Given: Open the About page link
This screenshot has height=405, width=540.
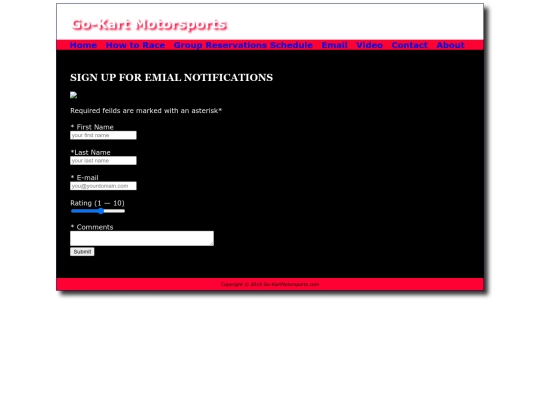Looking at the screenshot, I should tap(450, 45).
